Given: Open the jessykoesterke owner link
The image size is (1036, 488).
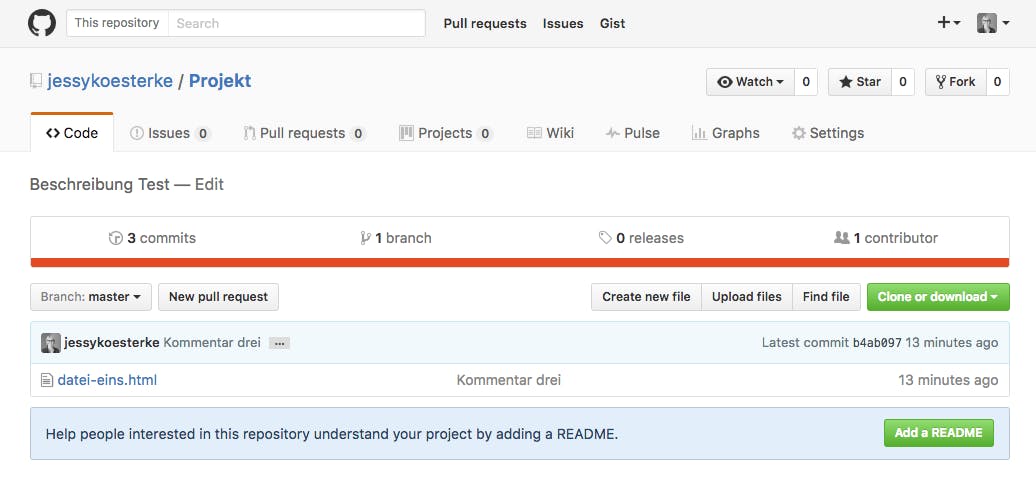Looking at the screenshot, I should point(110,81).
